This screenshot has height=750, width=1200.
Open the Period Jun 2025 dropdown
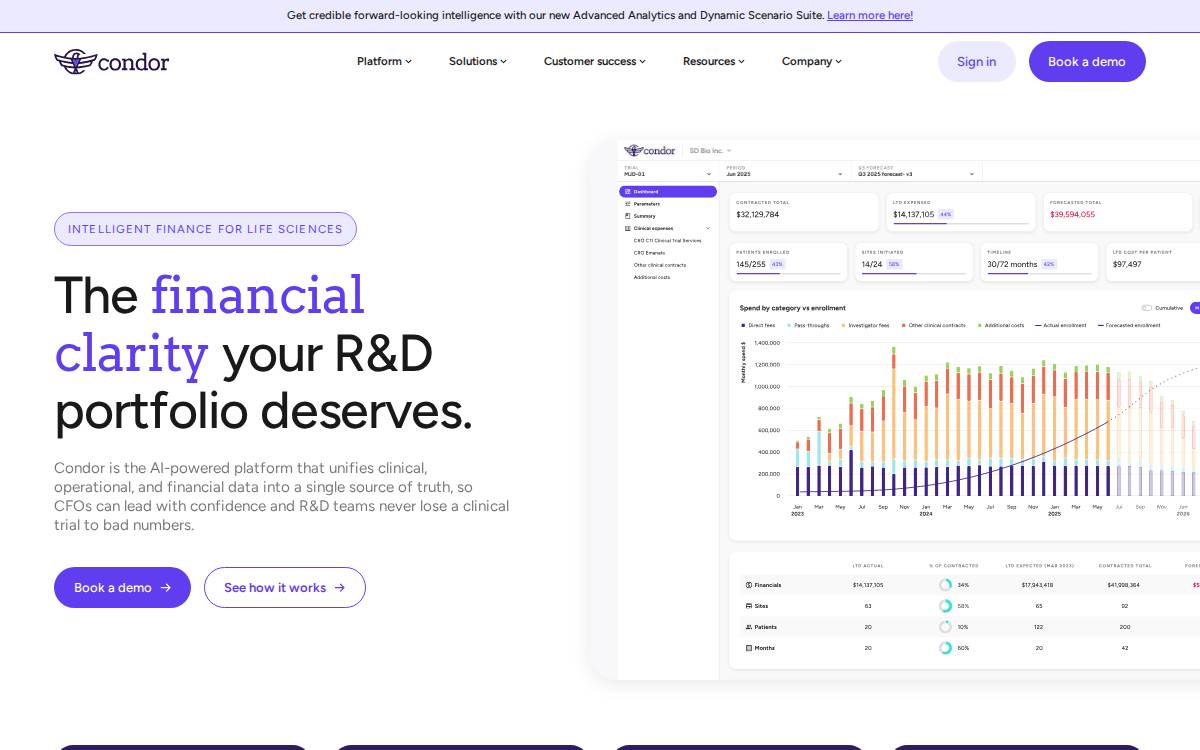click(785, 171)
